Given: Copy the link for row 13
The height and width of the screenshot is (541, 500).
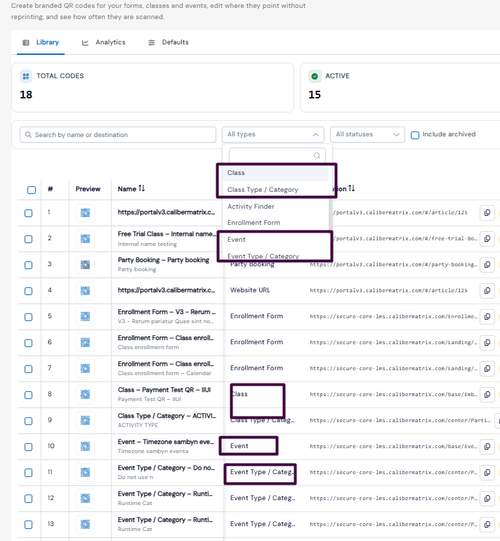Looking at the screenshot, I should point(487,524).
